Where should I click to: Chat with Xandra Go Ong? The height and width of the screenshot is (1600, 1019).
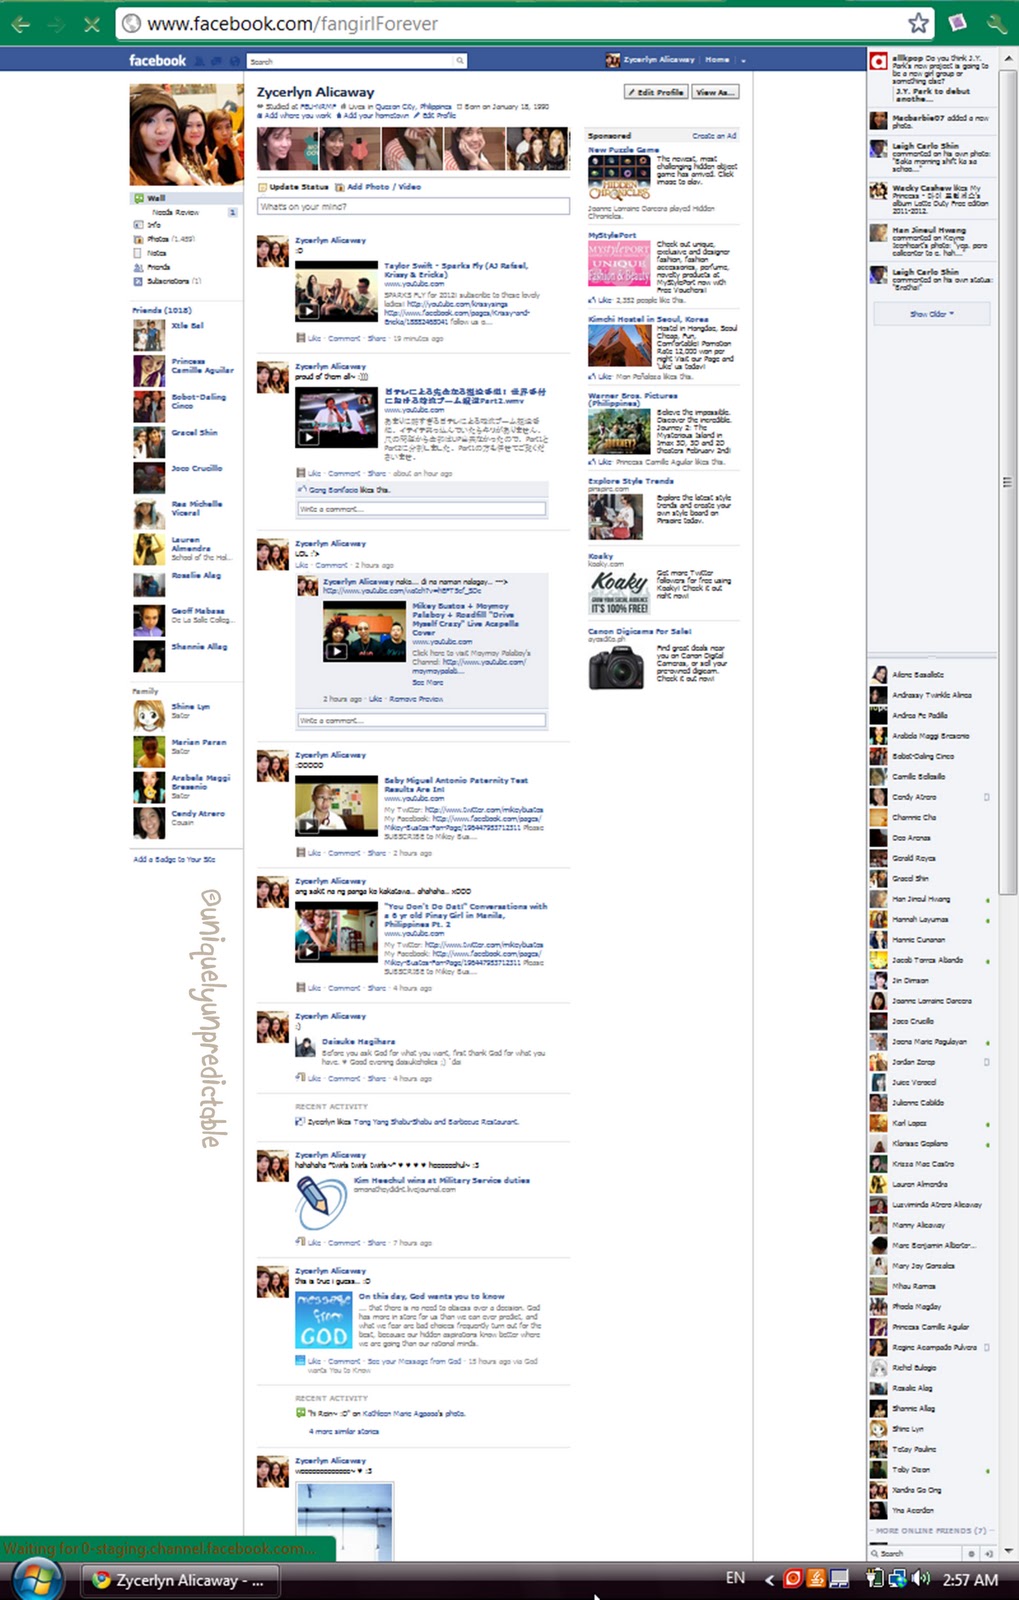pyautogui.click(x=931, y=1490)
